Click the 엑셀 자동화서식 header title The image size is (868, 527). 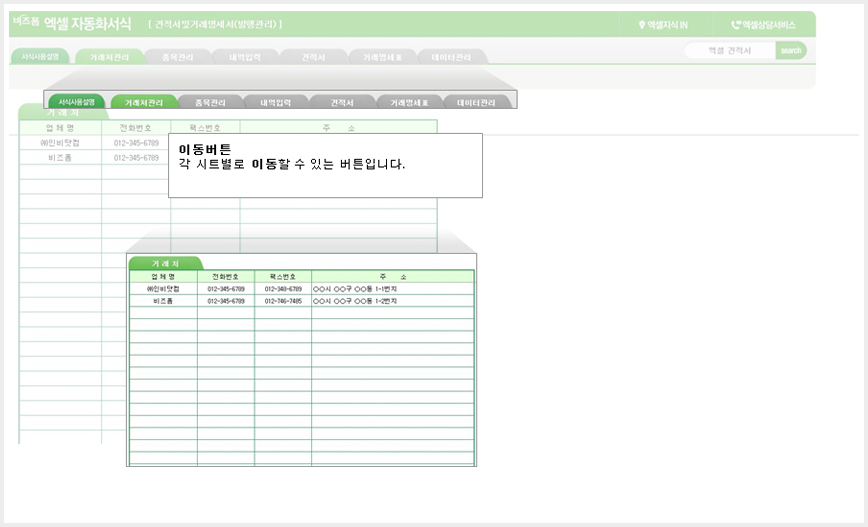(87, 23)
